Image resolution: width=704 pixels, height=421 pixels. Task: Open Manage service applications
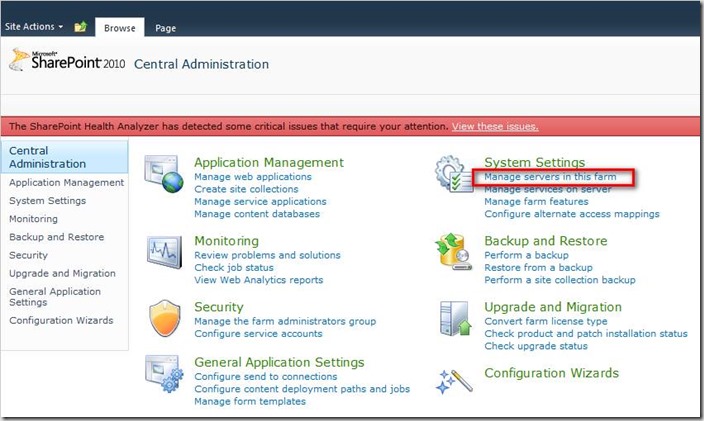(x=260, y=202)
